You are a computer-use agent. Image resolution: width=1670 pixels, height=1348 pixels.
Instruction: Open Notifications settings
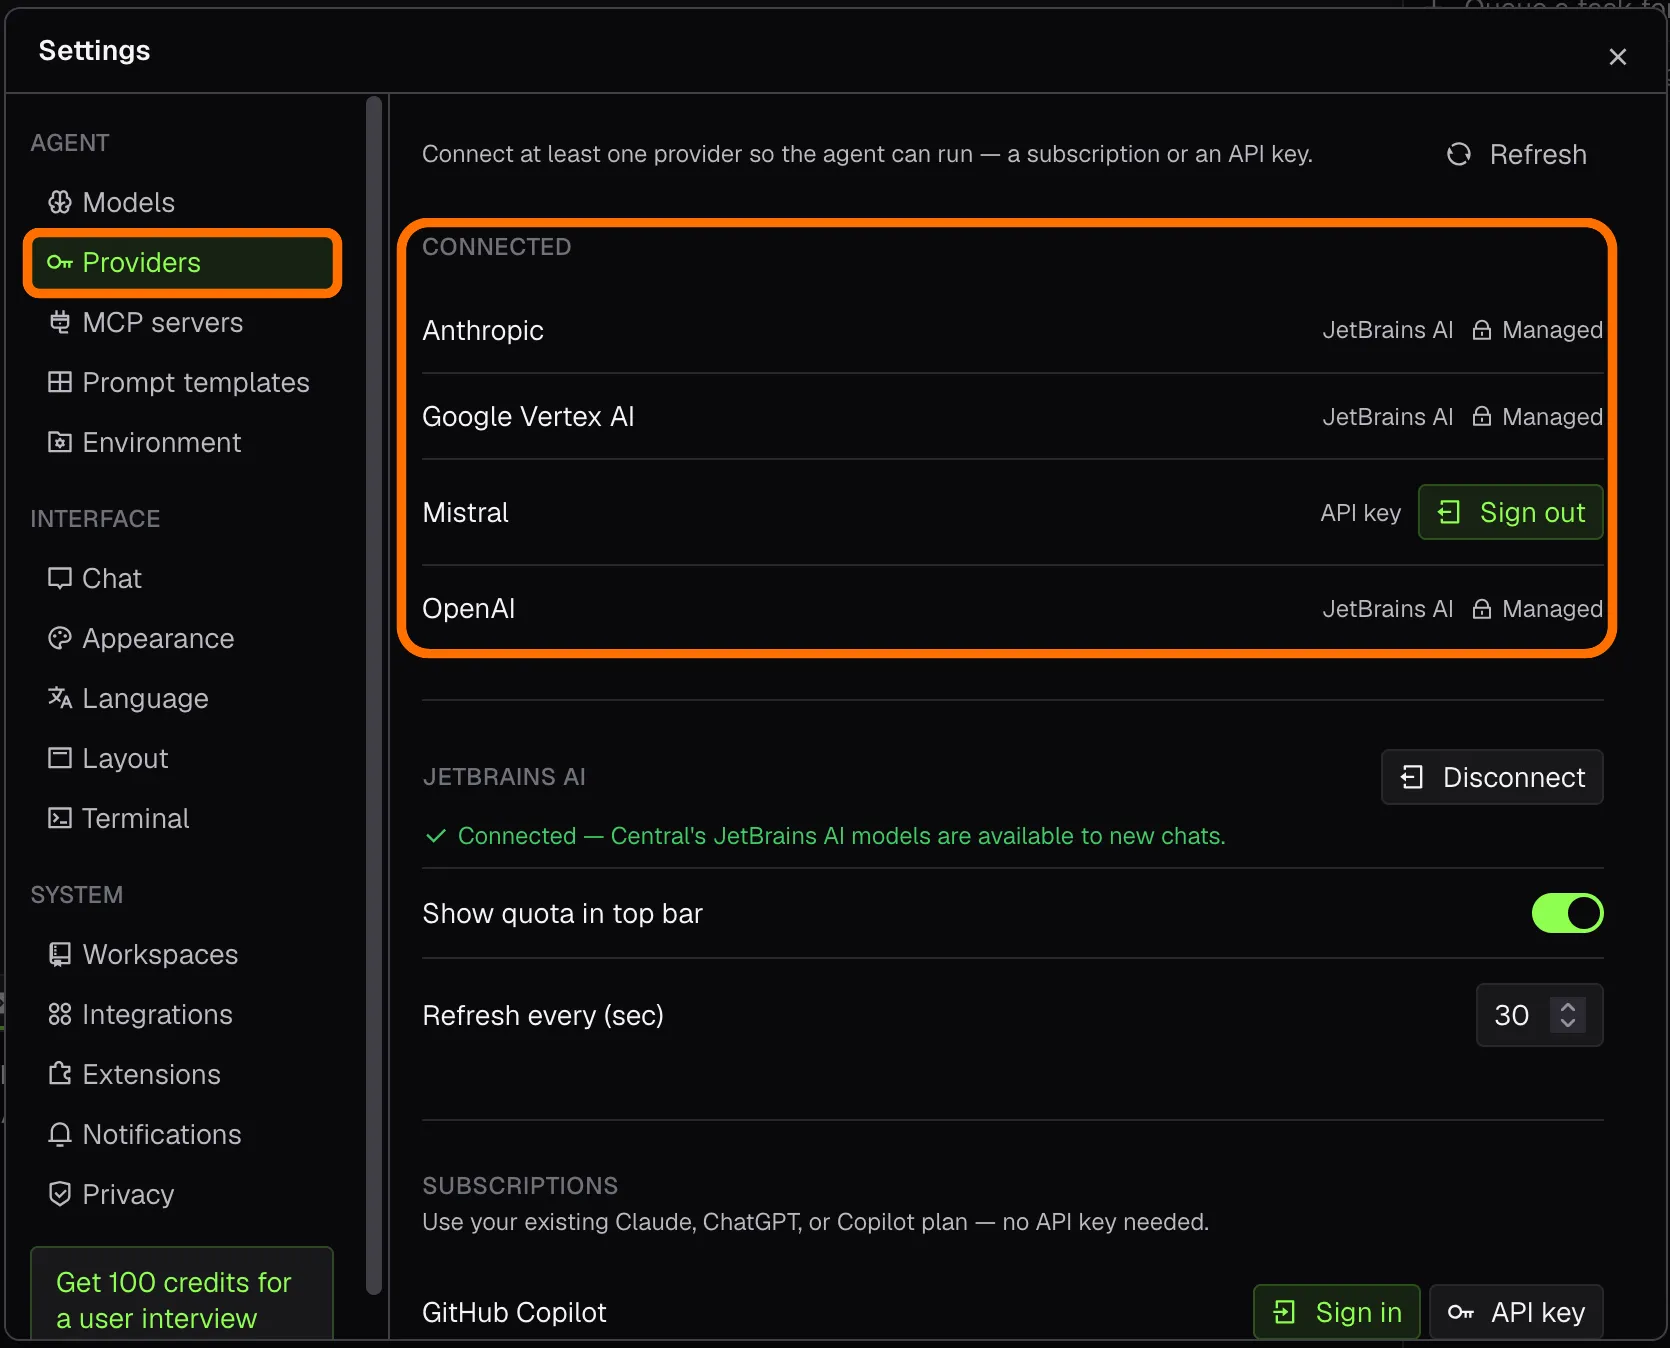(x=180, y=1134)
